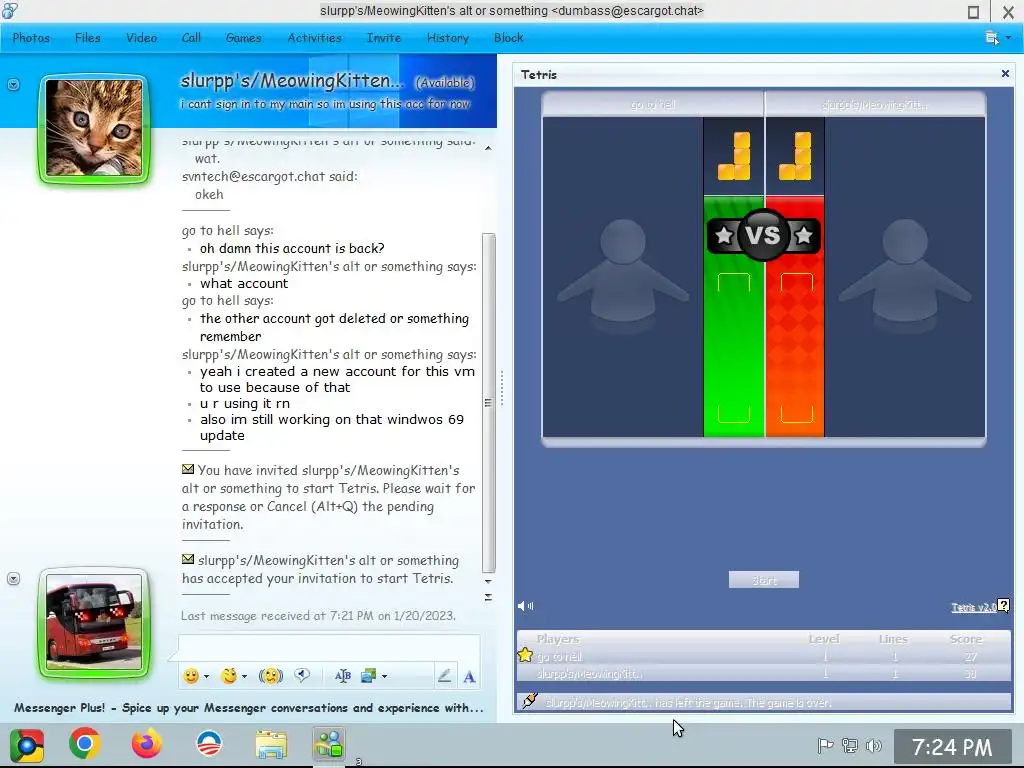1024x768 pixels.
Task: Click the contact's personal message text
Action: [325, 104]
